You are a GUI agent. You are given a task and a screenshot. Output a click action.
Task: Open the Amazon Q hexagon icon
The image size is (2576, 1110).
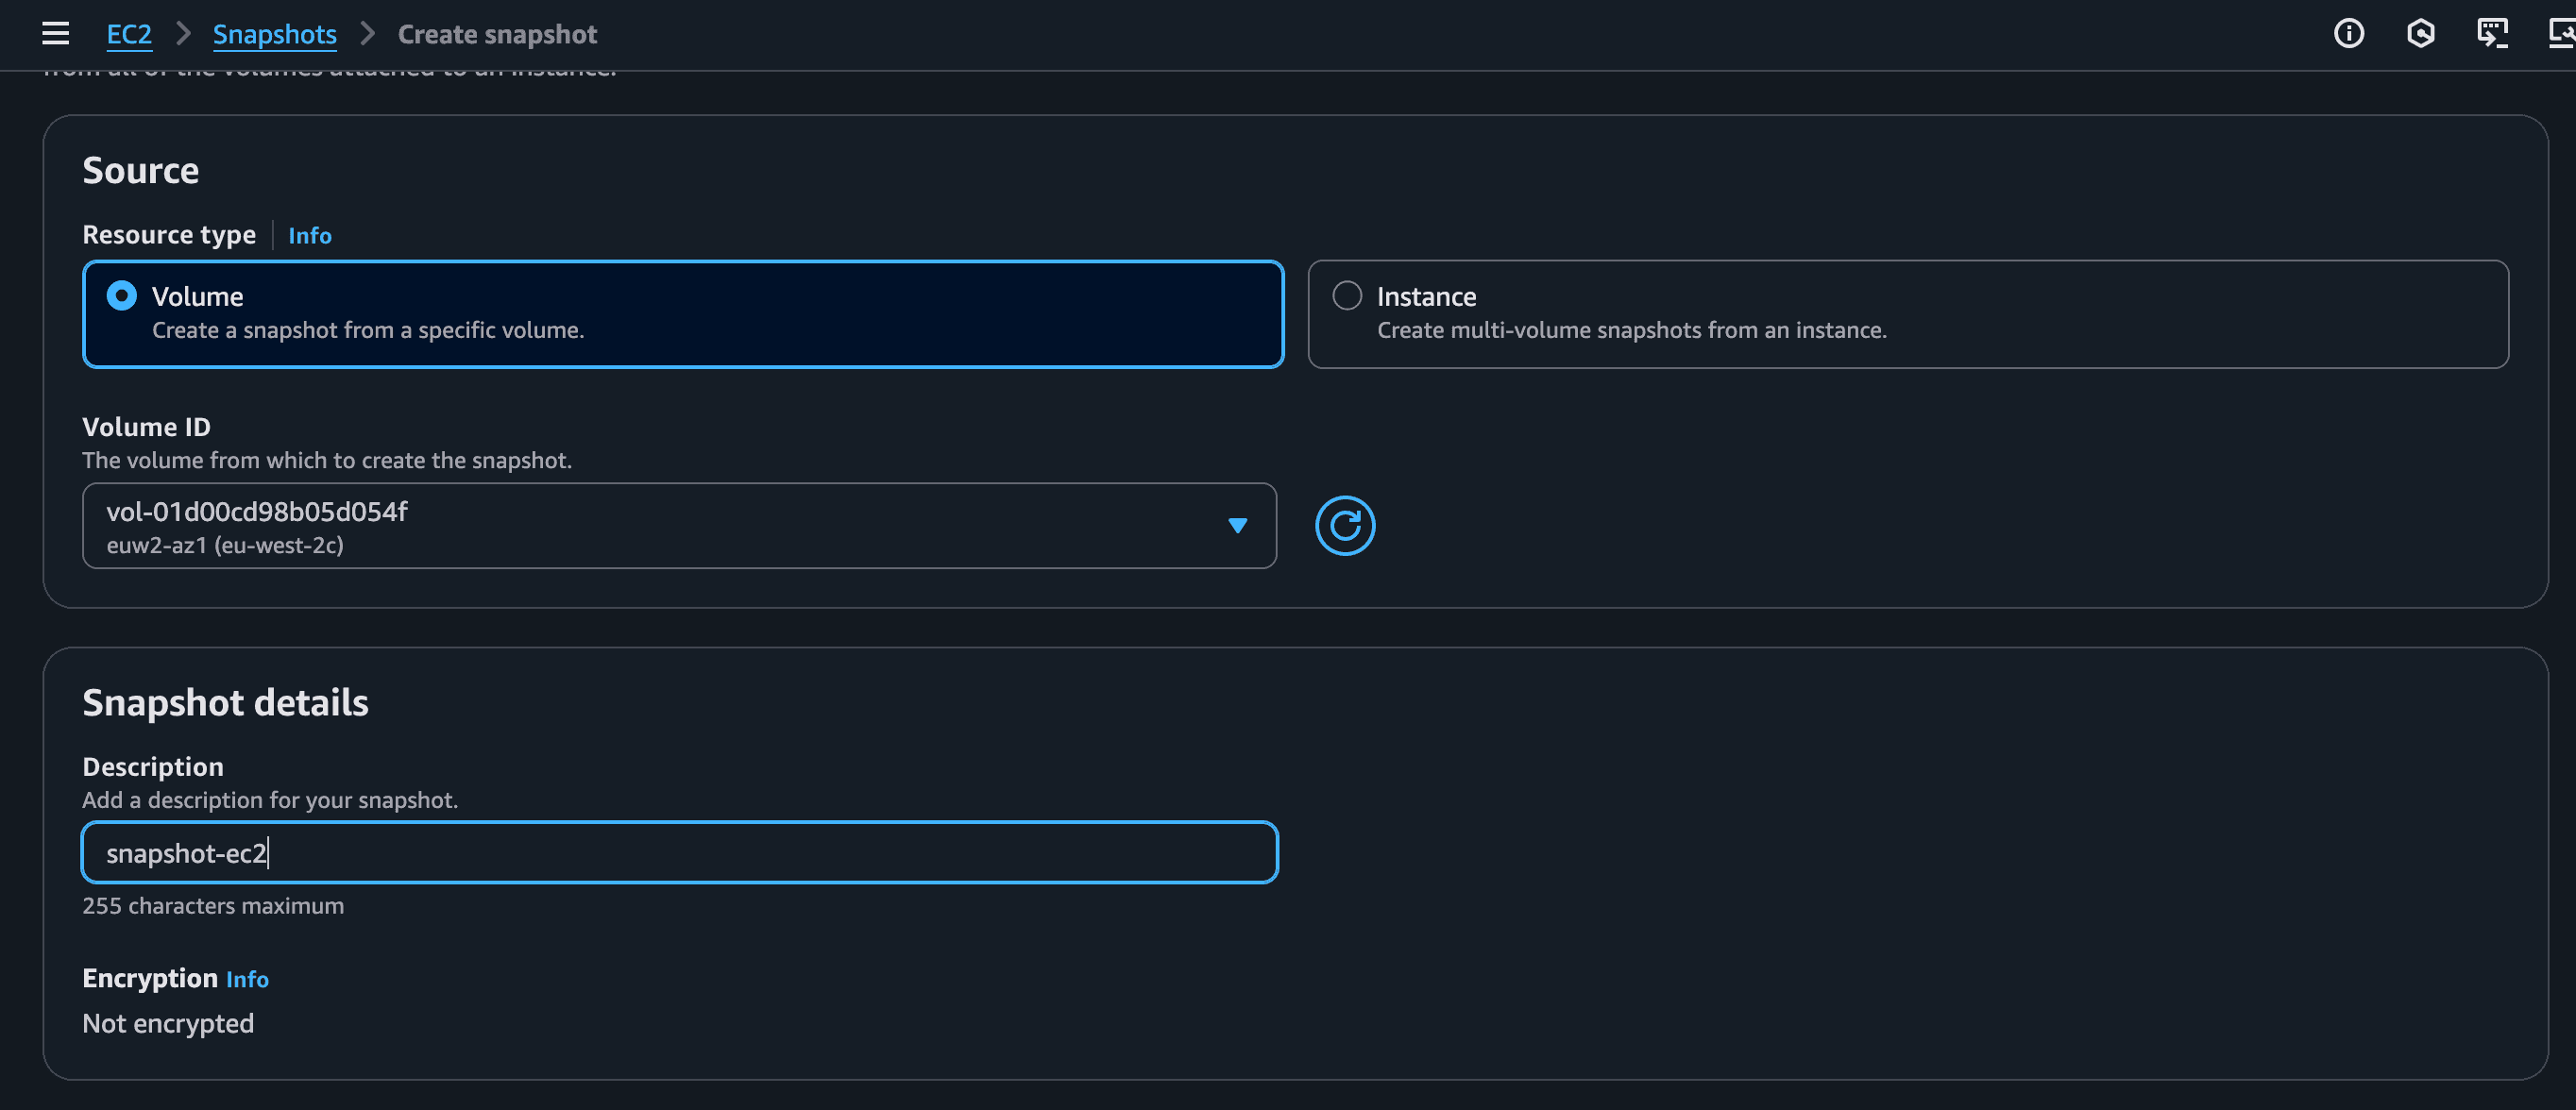(x=2420, y=33)
